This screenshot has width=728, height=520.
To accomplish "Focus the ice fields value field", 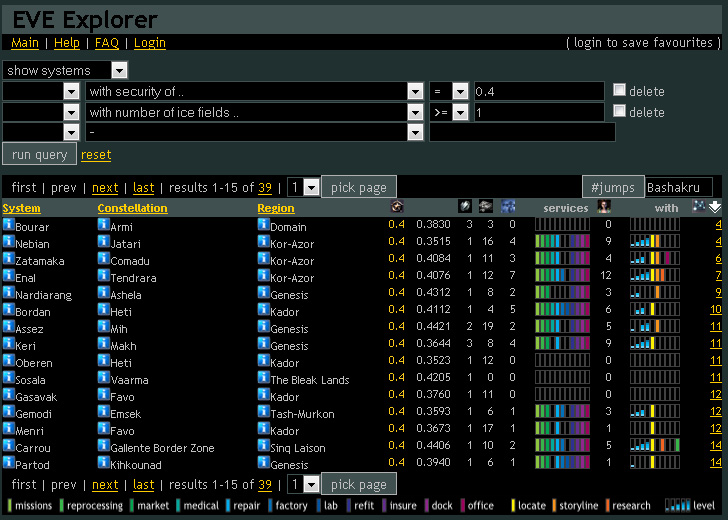I will tap(539, 112).
